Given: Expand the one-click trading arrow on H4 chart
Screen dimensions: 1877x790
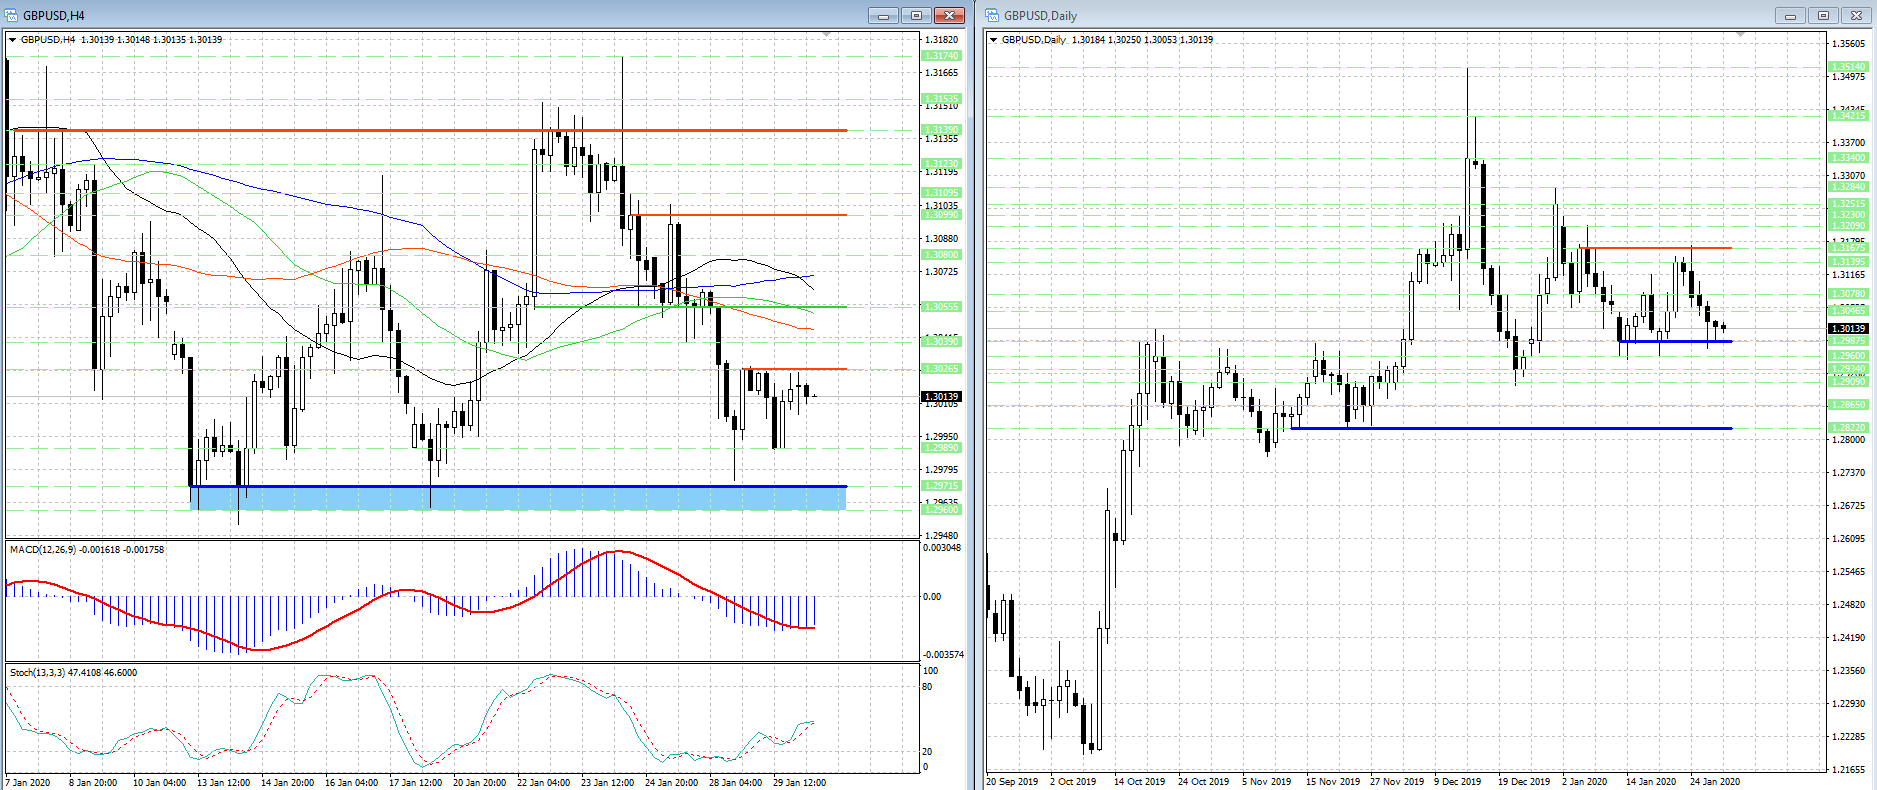Looking at the screenshot, I should (x=13, y=40).
